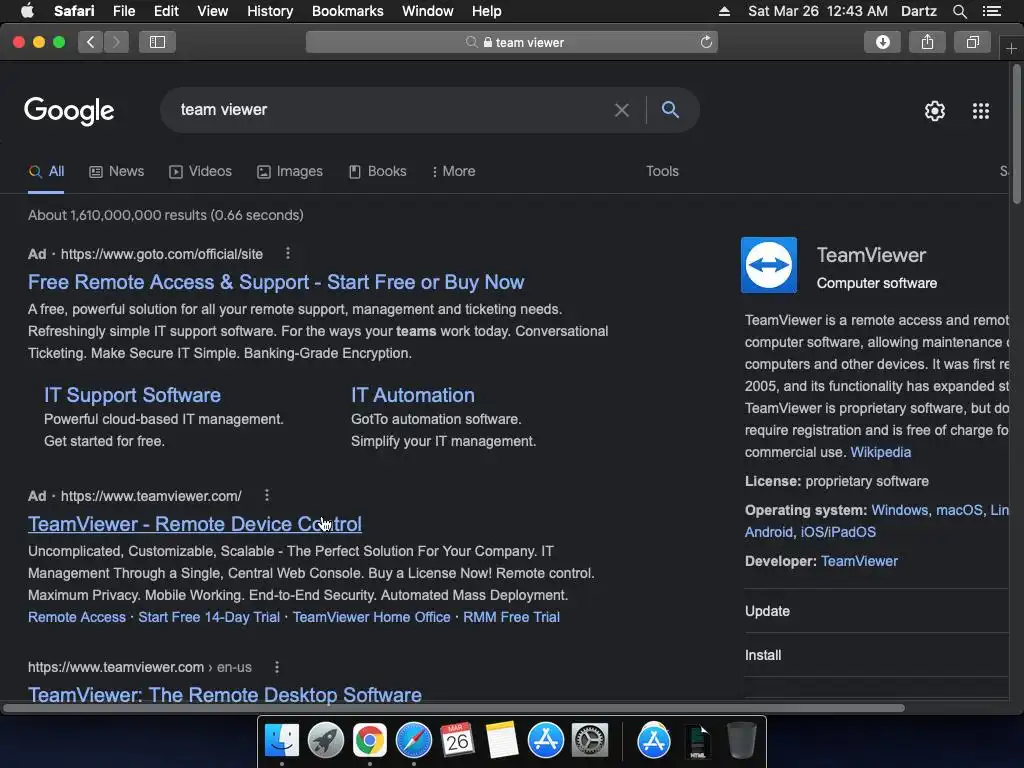Open Free Remote Access & Support ad link

(x=276, y=282)
